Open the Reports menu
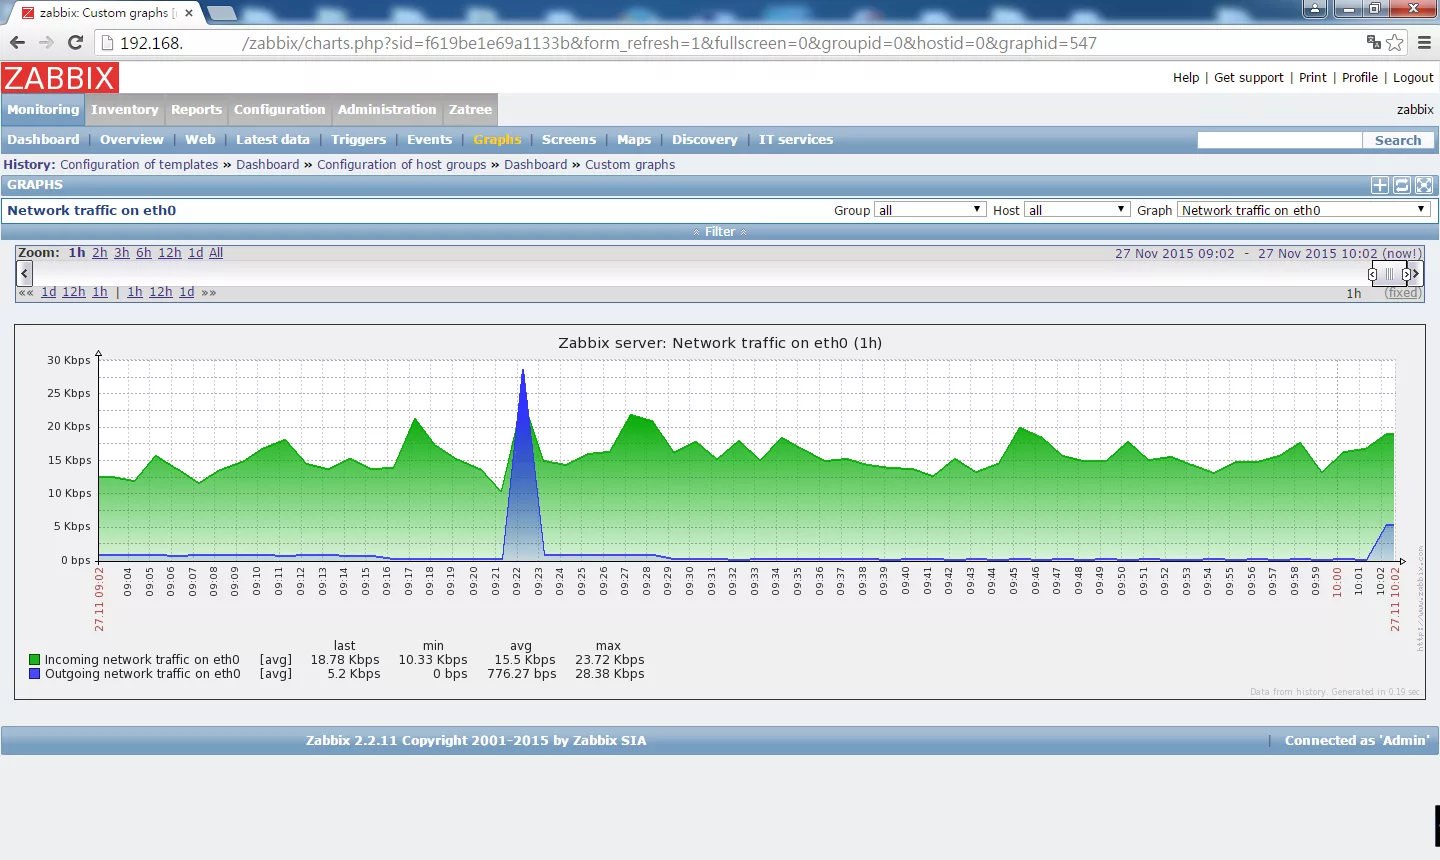 pyautogui.click(x=196, y=110)
